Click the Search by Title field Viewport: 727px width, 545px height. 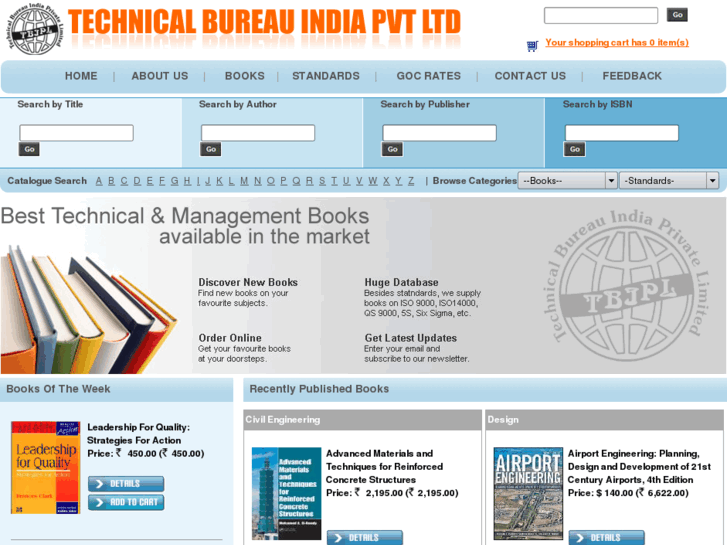pos(77,133)
